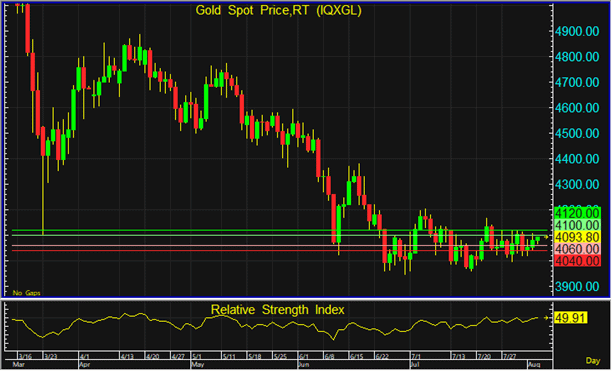The image size is (612, 371).
Task: Click the No Gaps label
Action: [x=27, y=293]
